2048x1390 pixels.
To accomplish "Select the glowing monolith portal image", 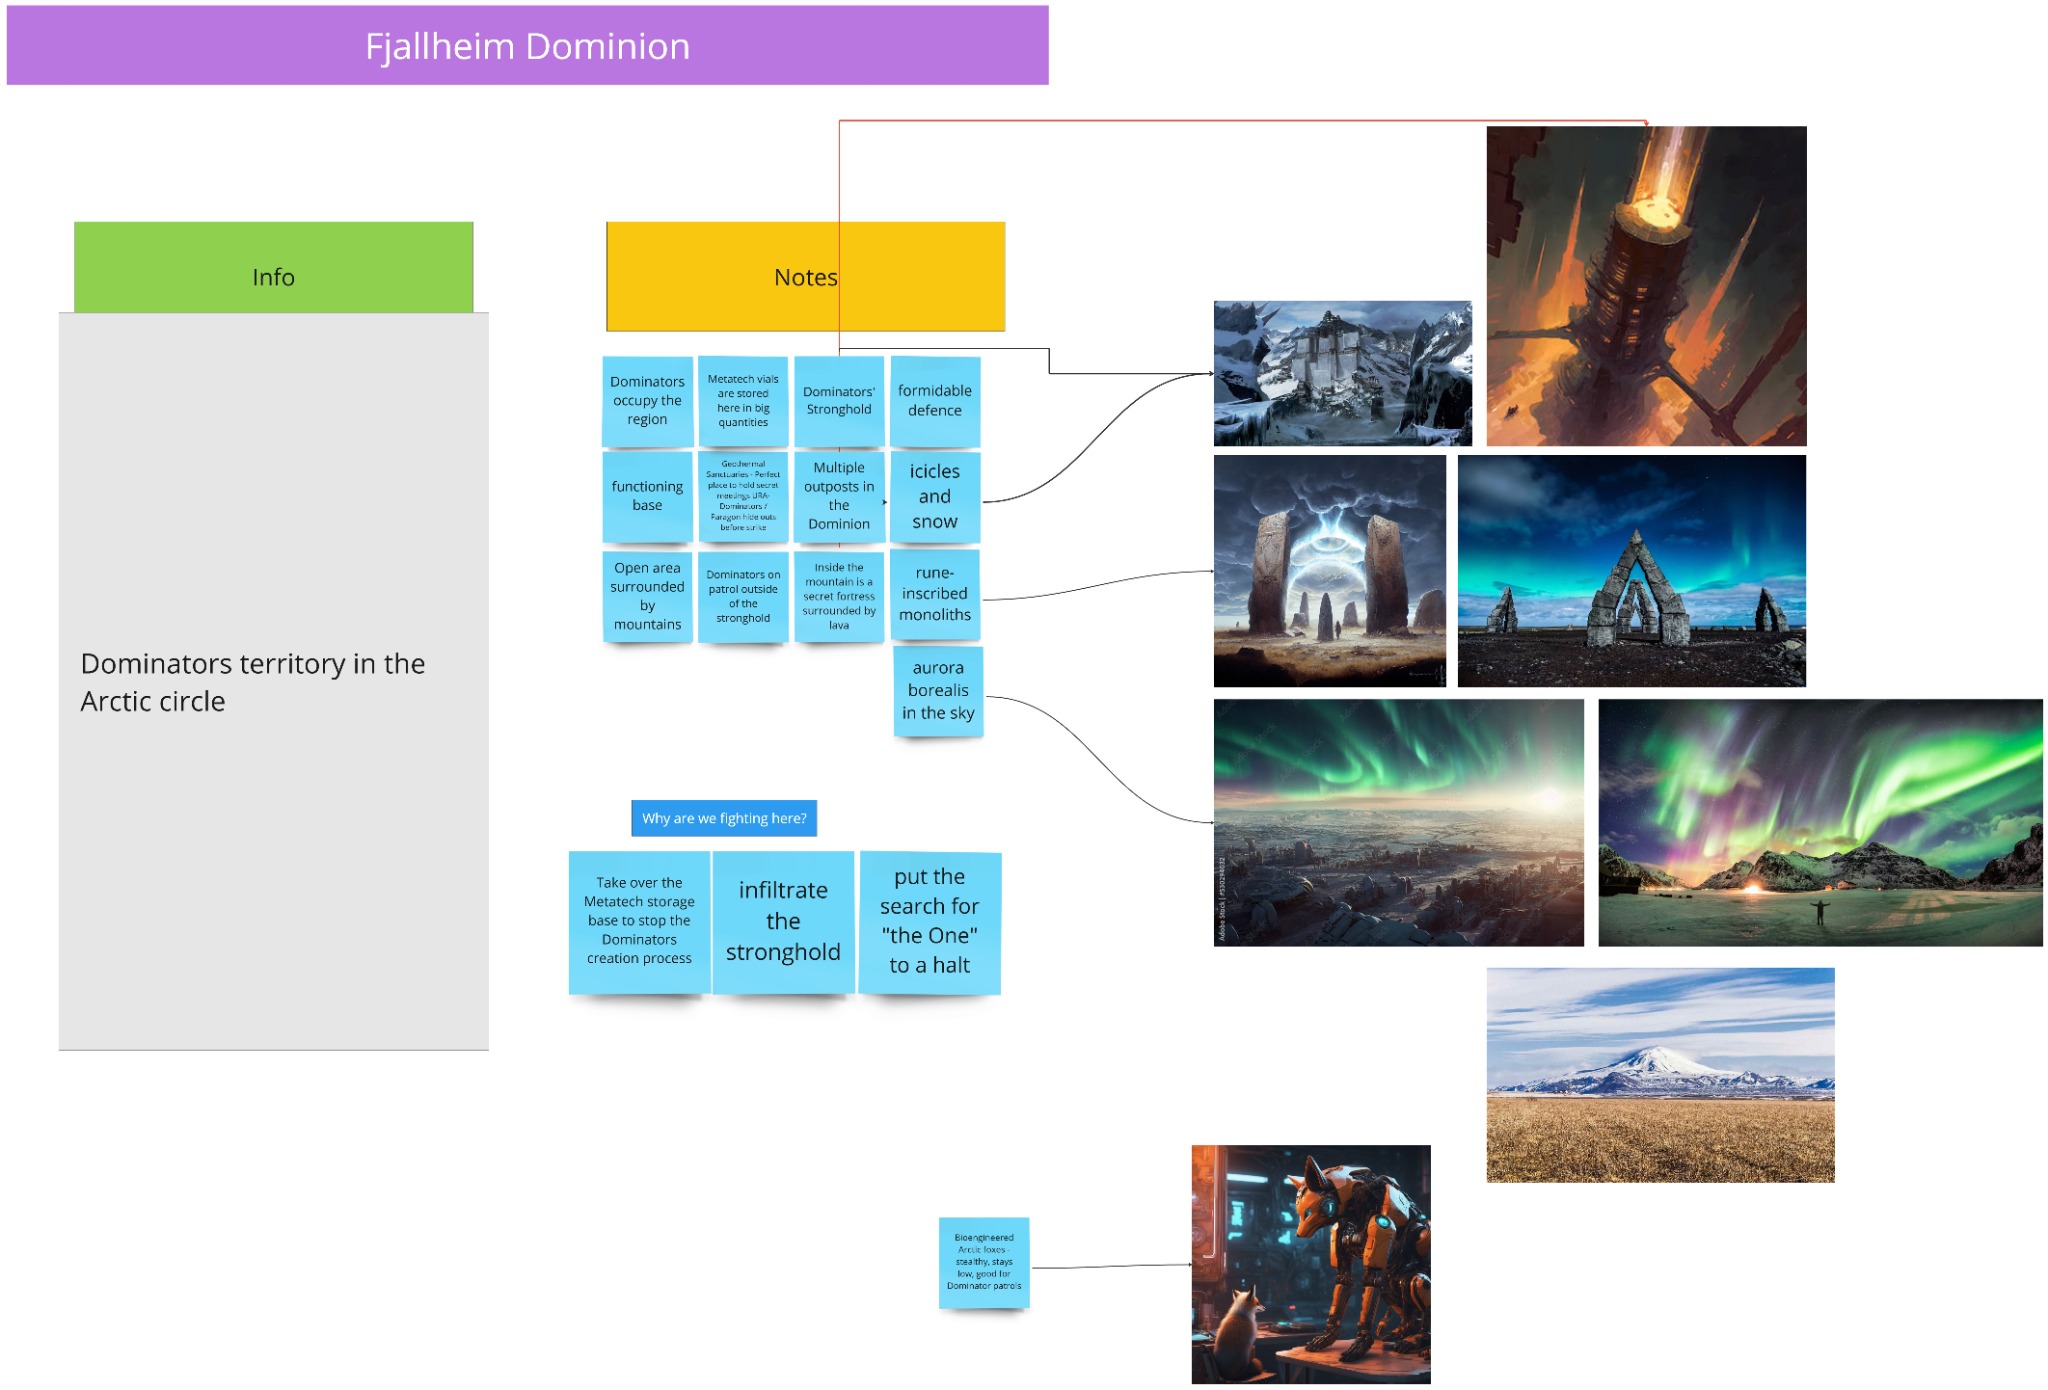I will (1329, 571).
